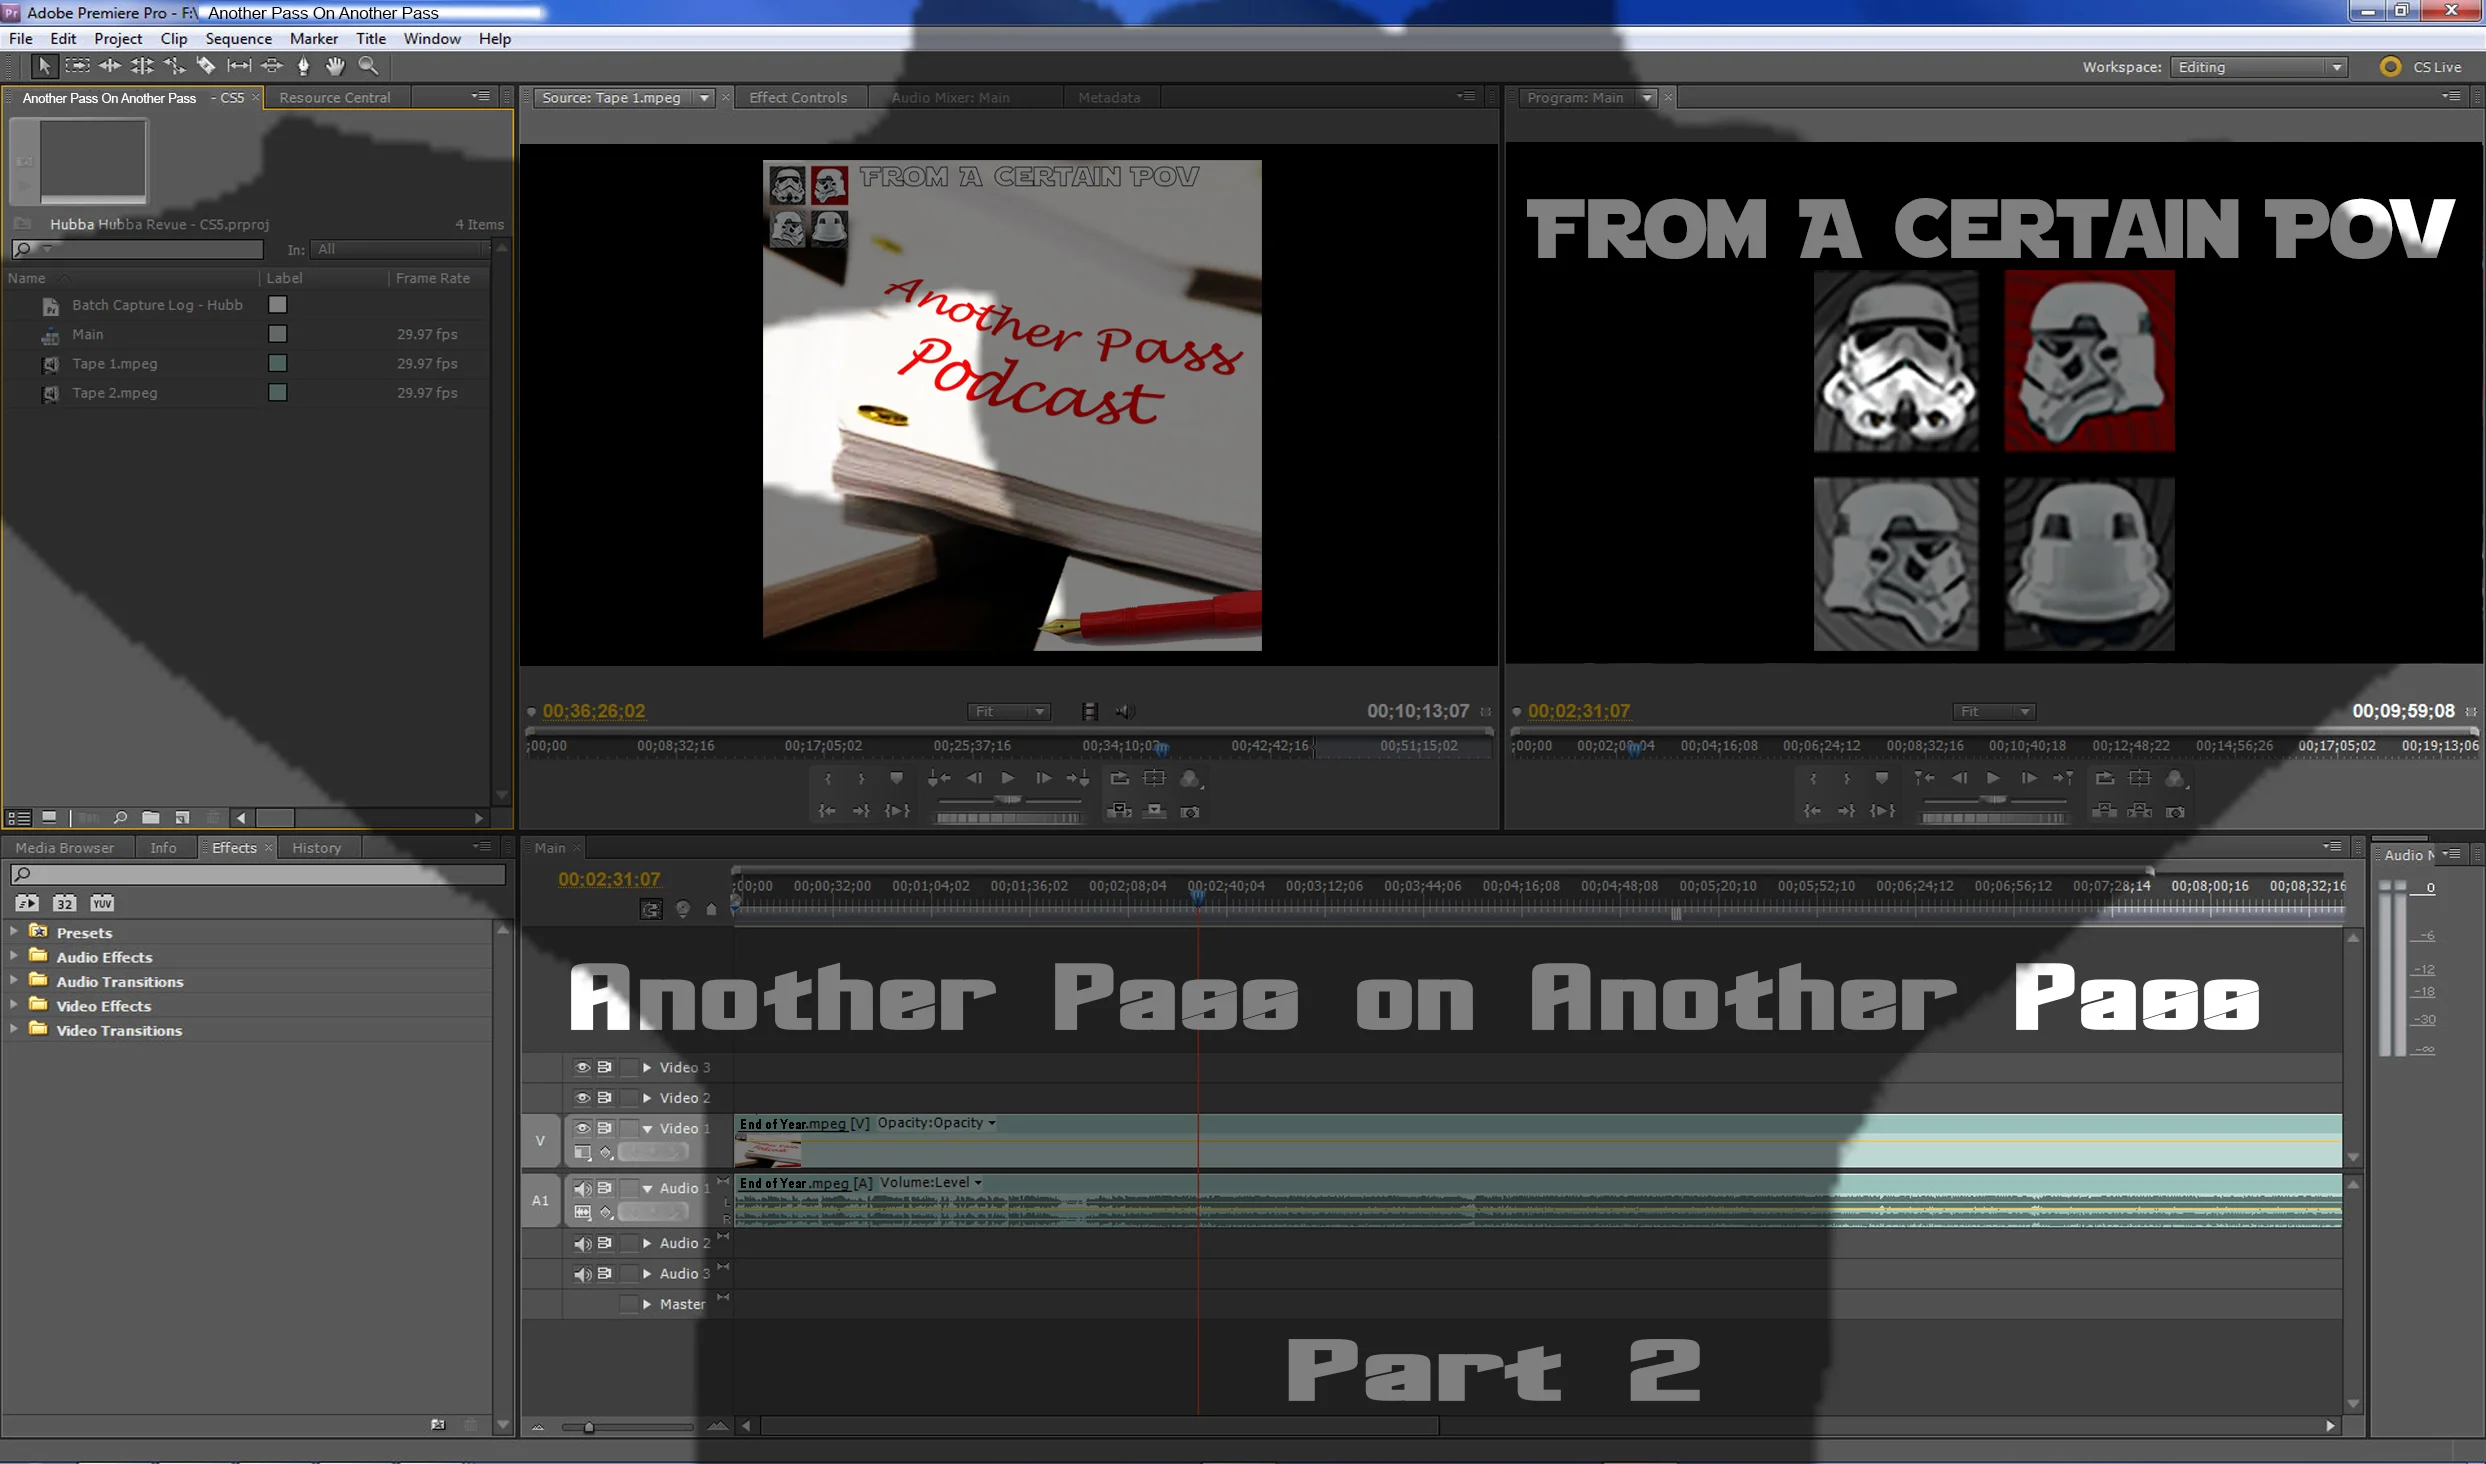
Task: Click the timeline zoom slider handle
Action: point(589,1427)
